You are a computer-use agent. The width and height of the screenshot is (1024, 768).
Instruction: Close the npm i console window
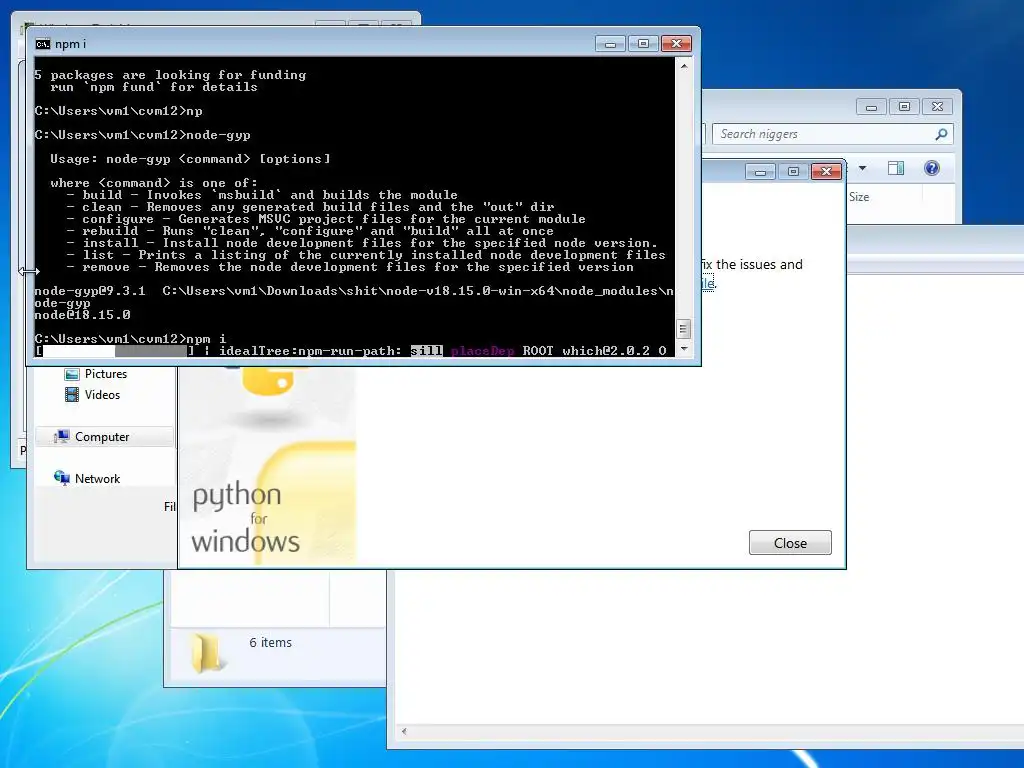tap(677, 44)
